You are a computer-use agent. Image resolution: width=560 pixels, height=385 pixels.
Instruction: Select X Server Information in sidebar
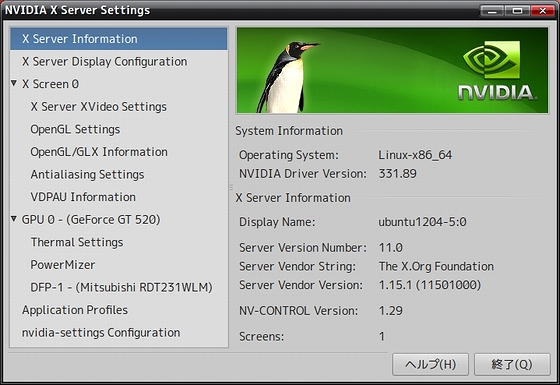click(119, 39)
